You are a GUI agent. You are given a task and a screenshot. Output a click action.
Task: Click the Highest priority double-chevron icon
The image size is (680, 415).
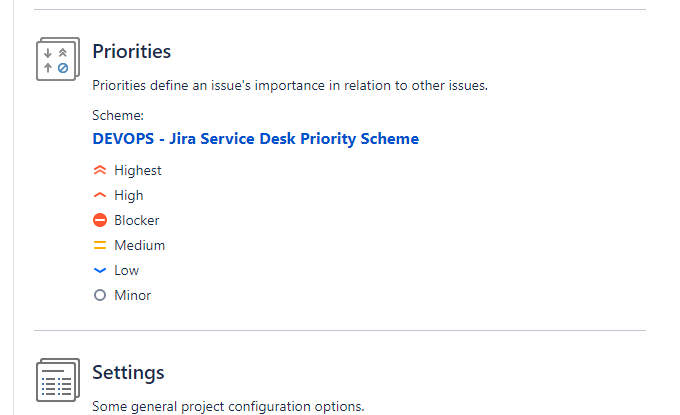[100, 170]
